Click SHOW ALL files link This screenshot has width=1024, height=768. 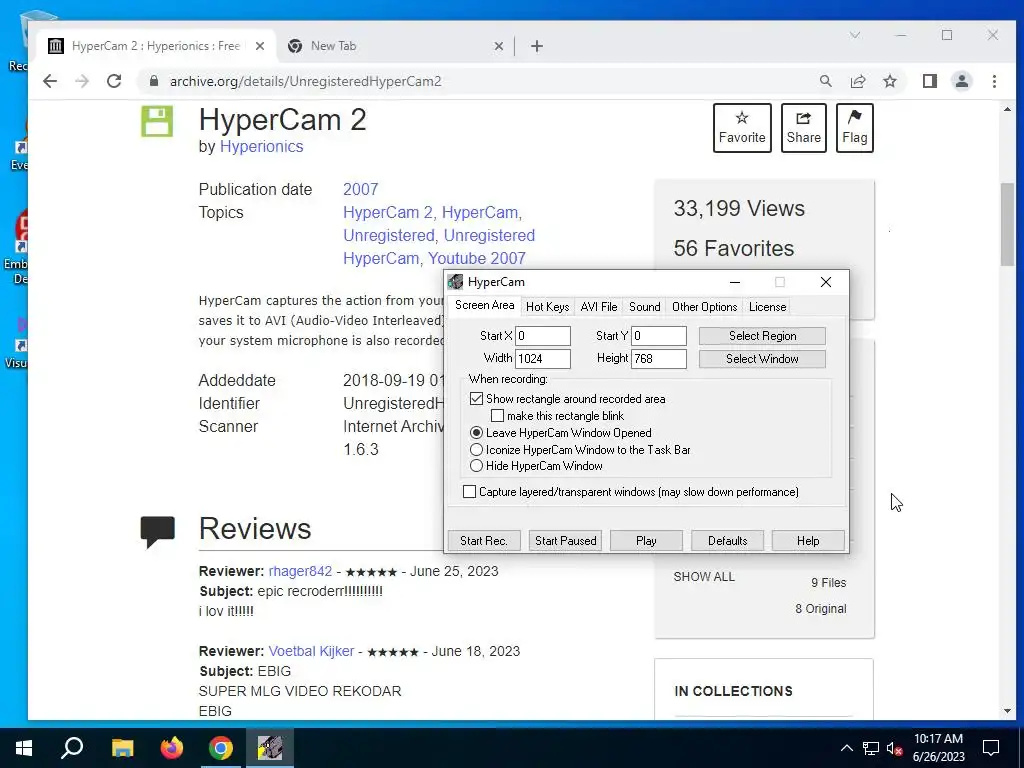pyautogui.click(x=704, y=577)
